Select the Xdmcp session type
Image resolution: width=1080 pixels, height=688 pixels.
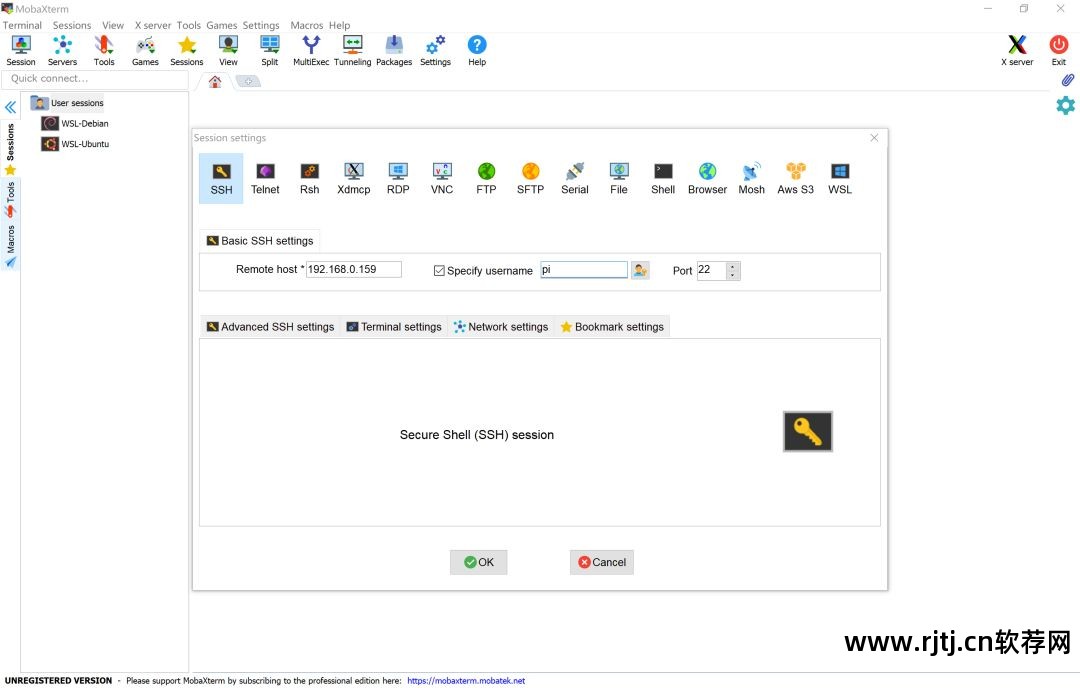point(353,178)
